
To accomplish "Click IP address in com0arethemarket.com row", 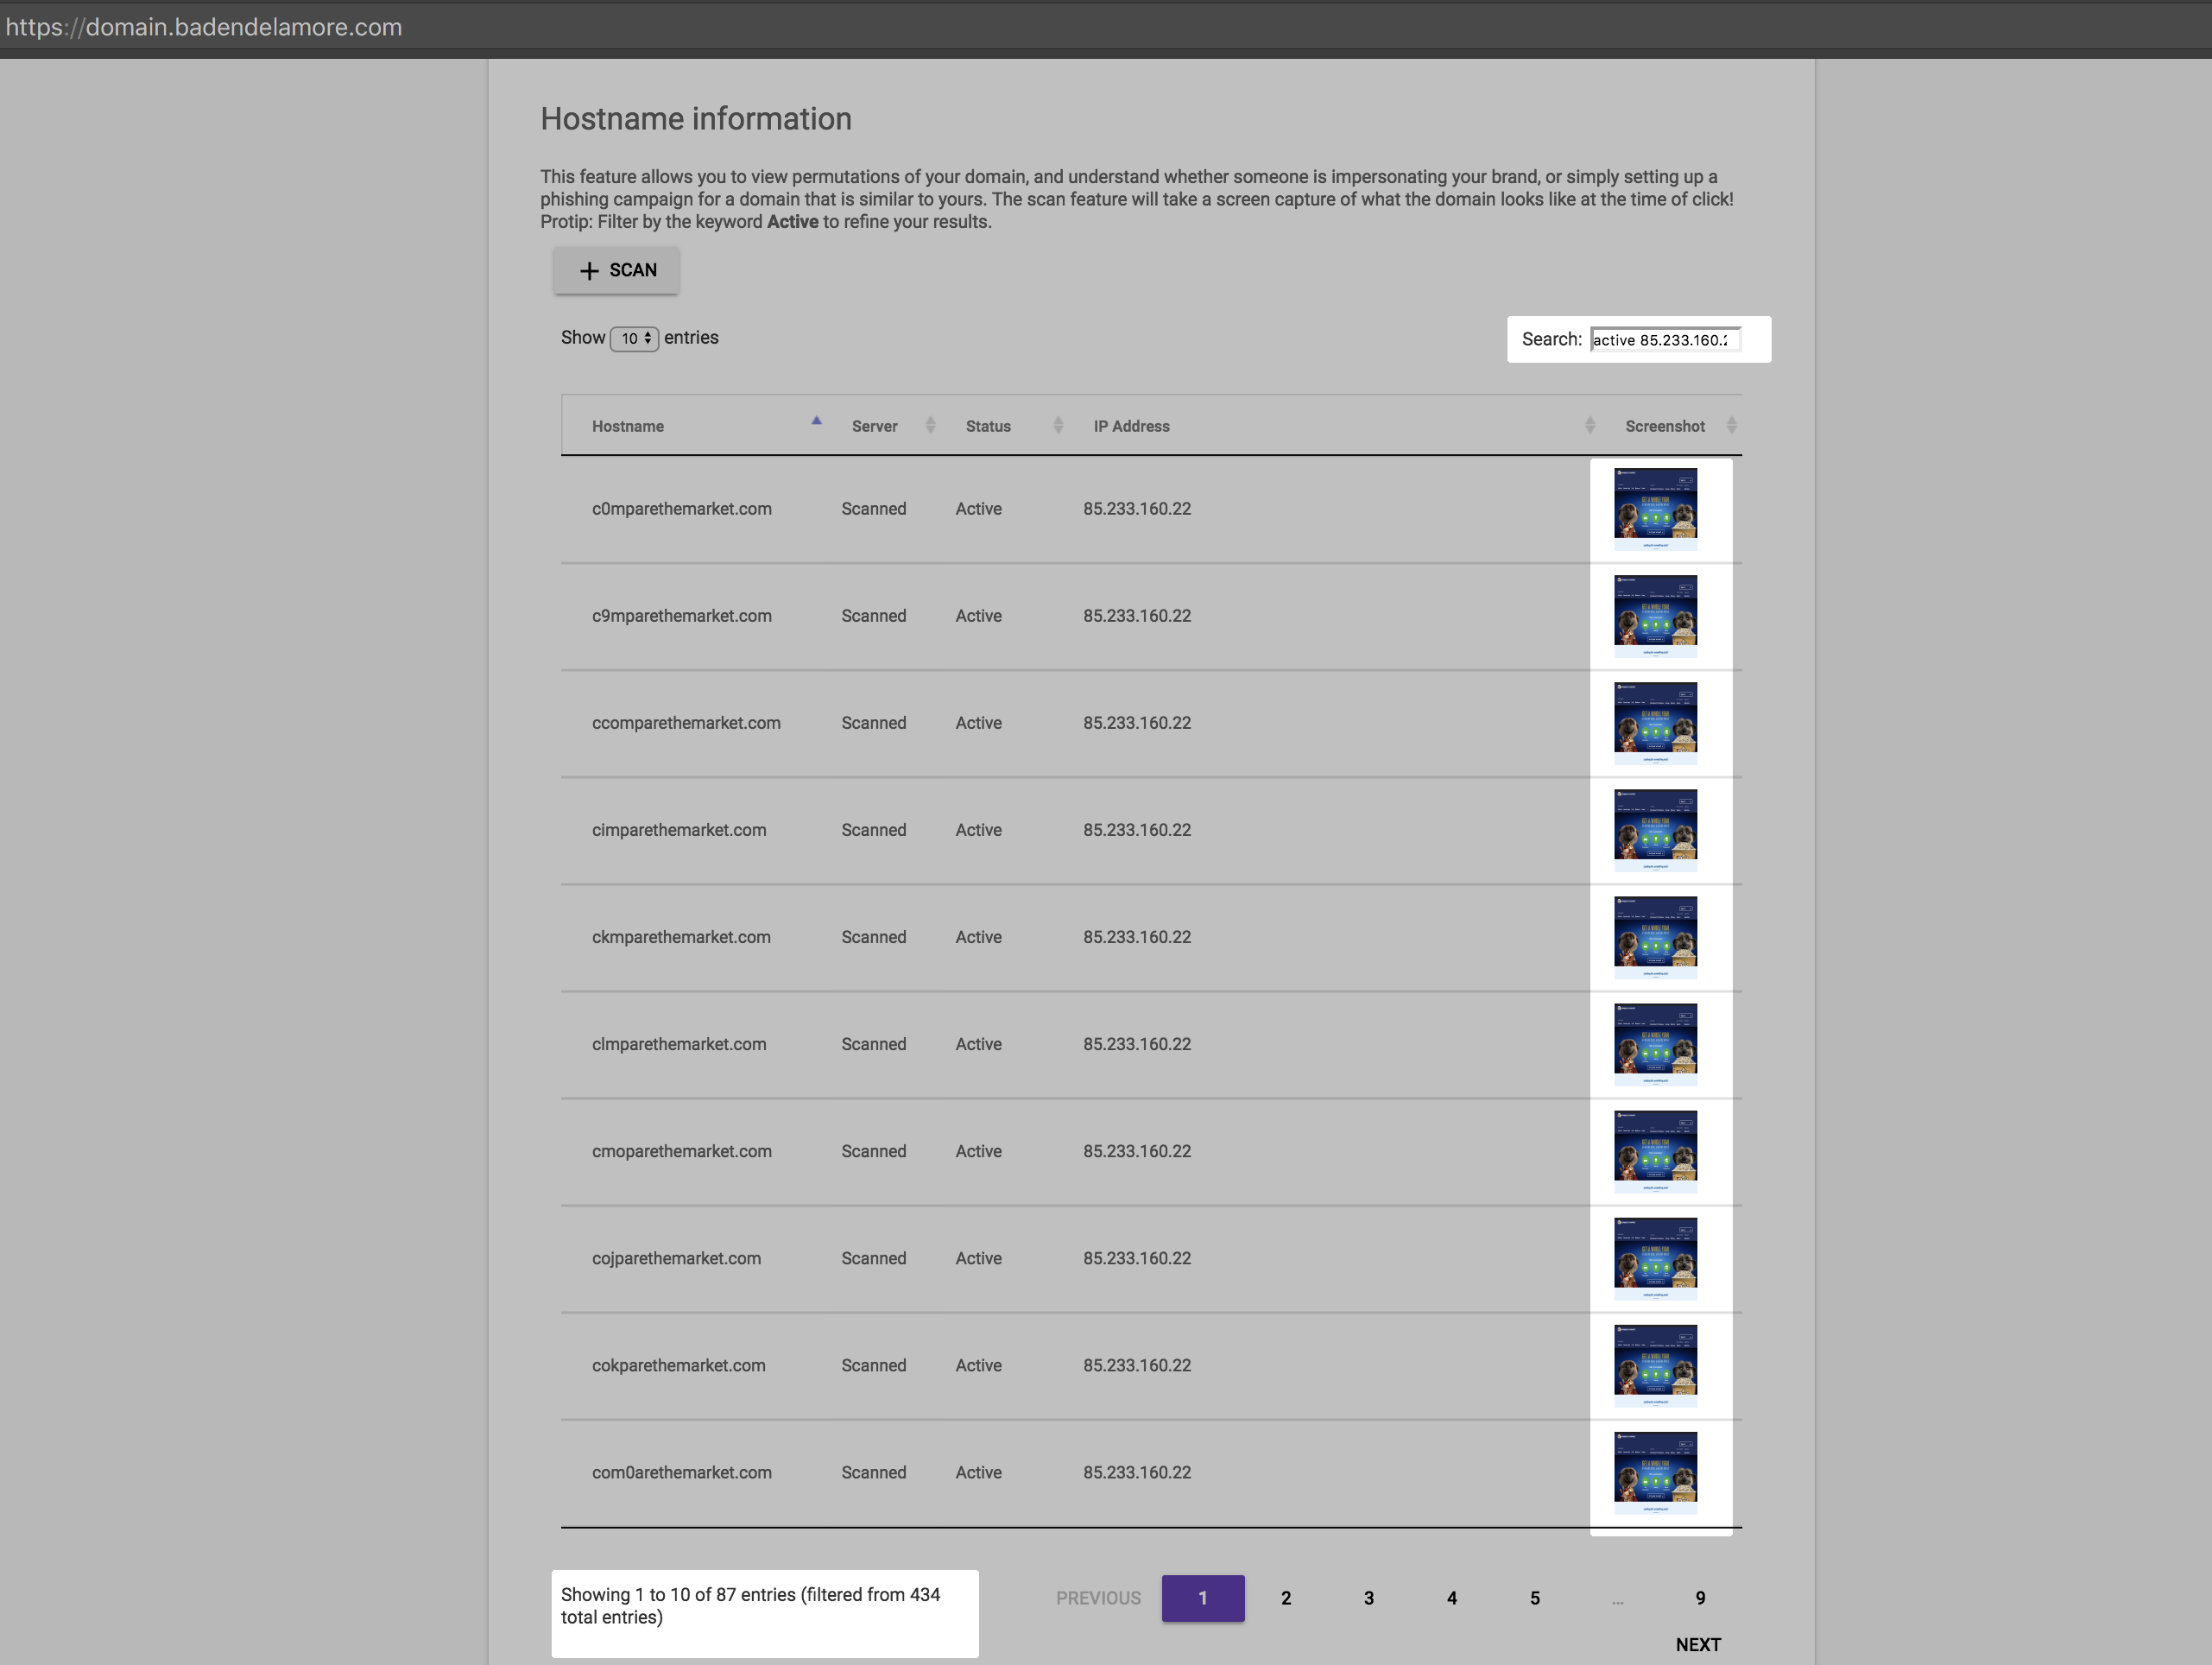I will [1137, 1472].
